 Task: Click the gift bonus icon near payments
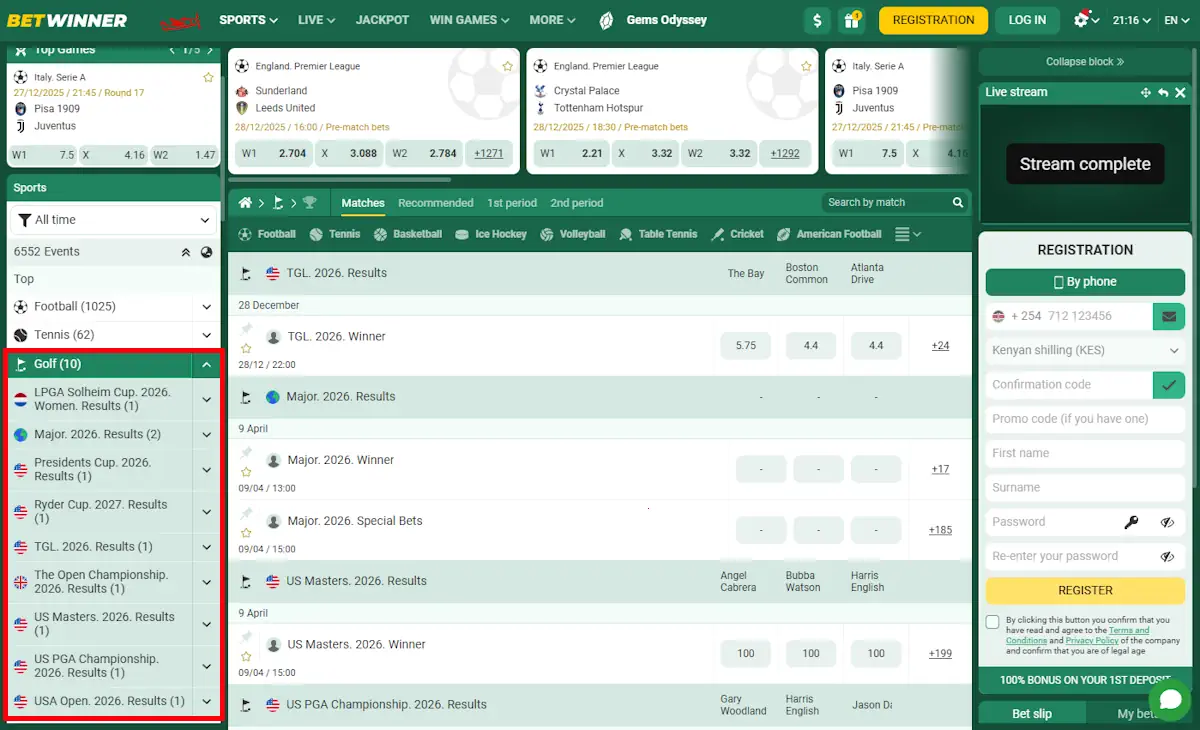851,19
